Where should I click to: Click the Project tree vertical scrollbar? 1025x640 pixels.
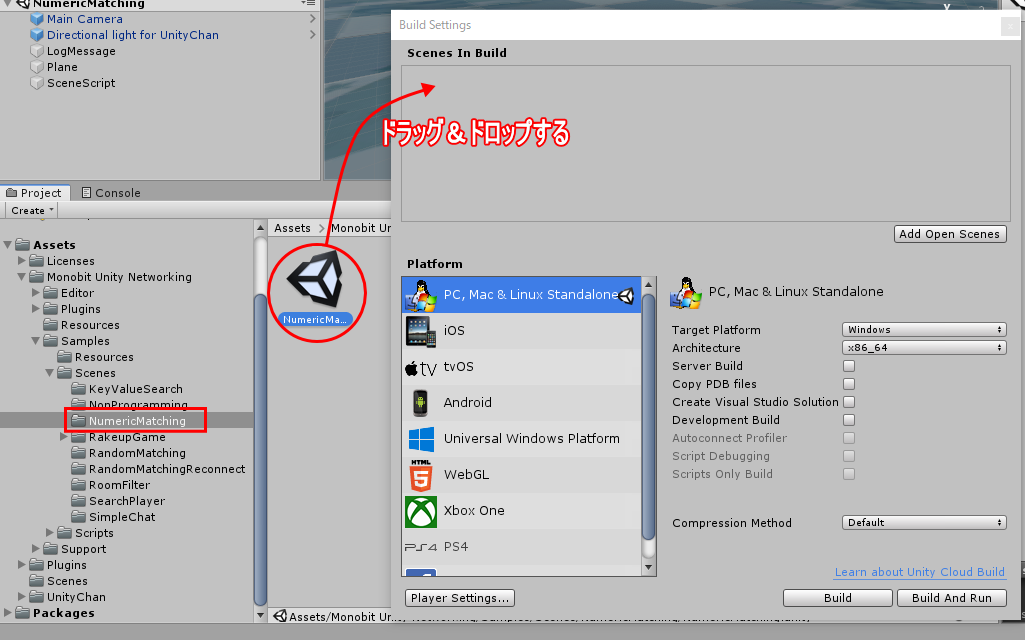(260, 450)
